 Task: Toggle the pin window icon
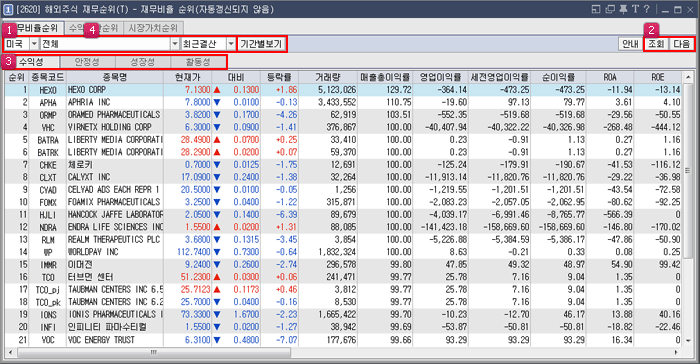623,9
